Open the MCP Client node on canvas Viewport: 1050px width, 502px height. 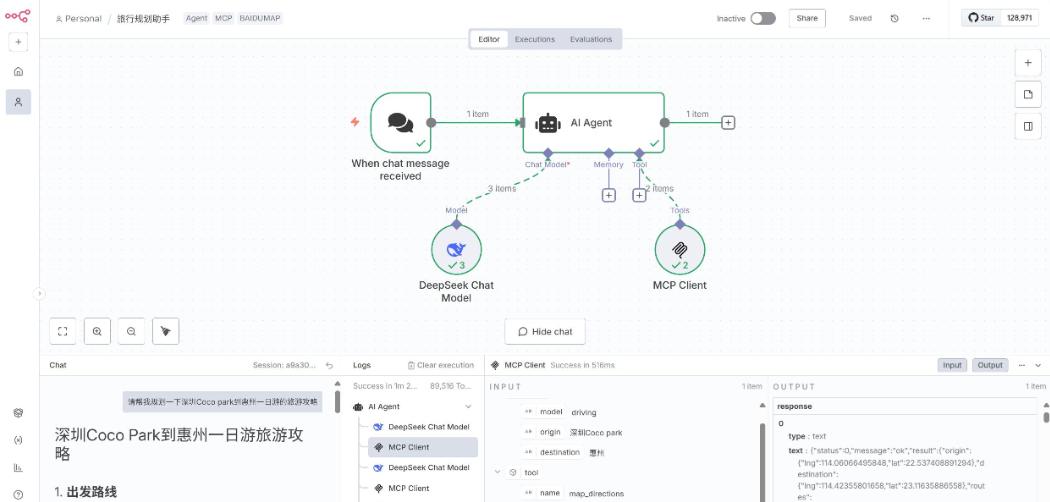(x=680, y=250)
